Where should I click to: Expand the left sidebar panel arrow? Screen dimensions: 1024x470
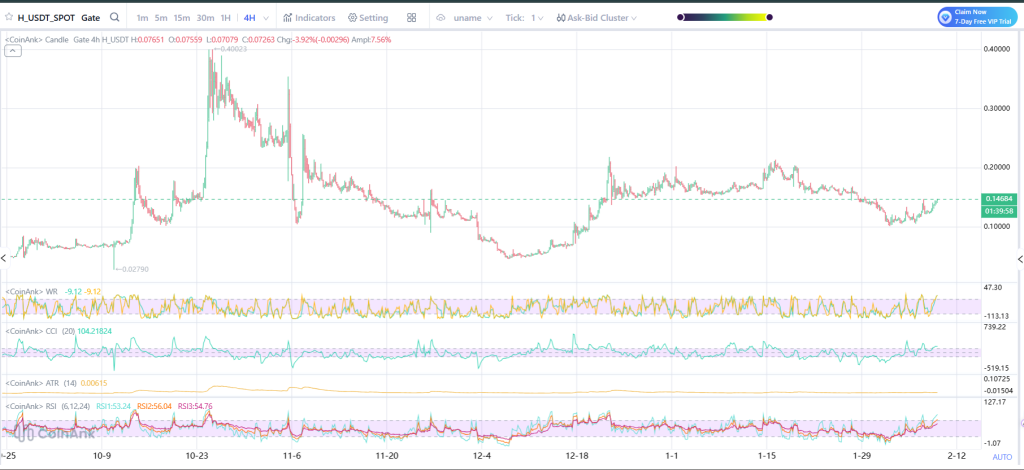[4, 257]
